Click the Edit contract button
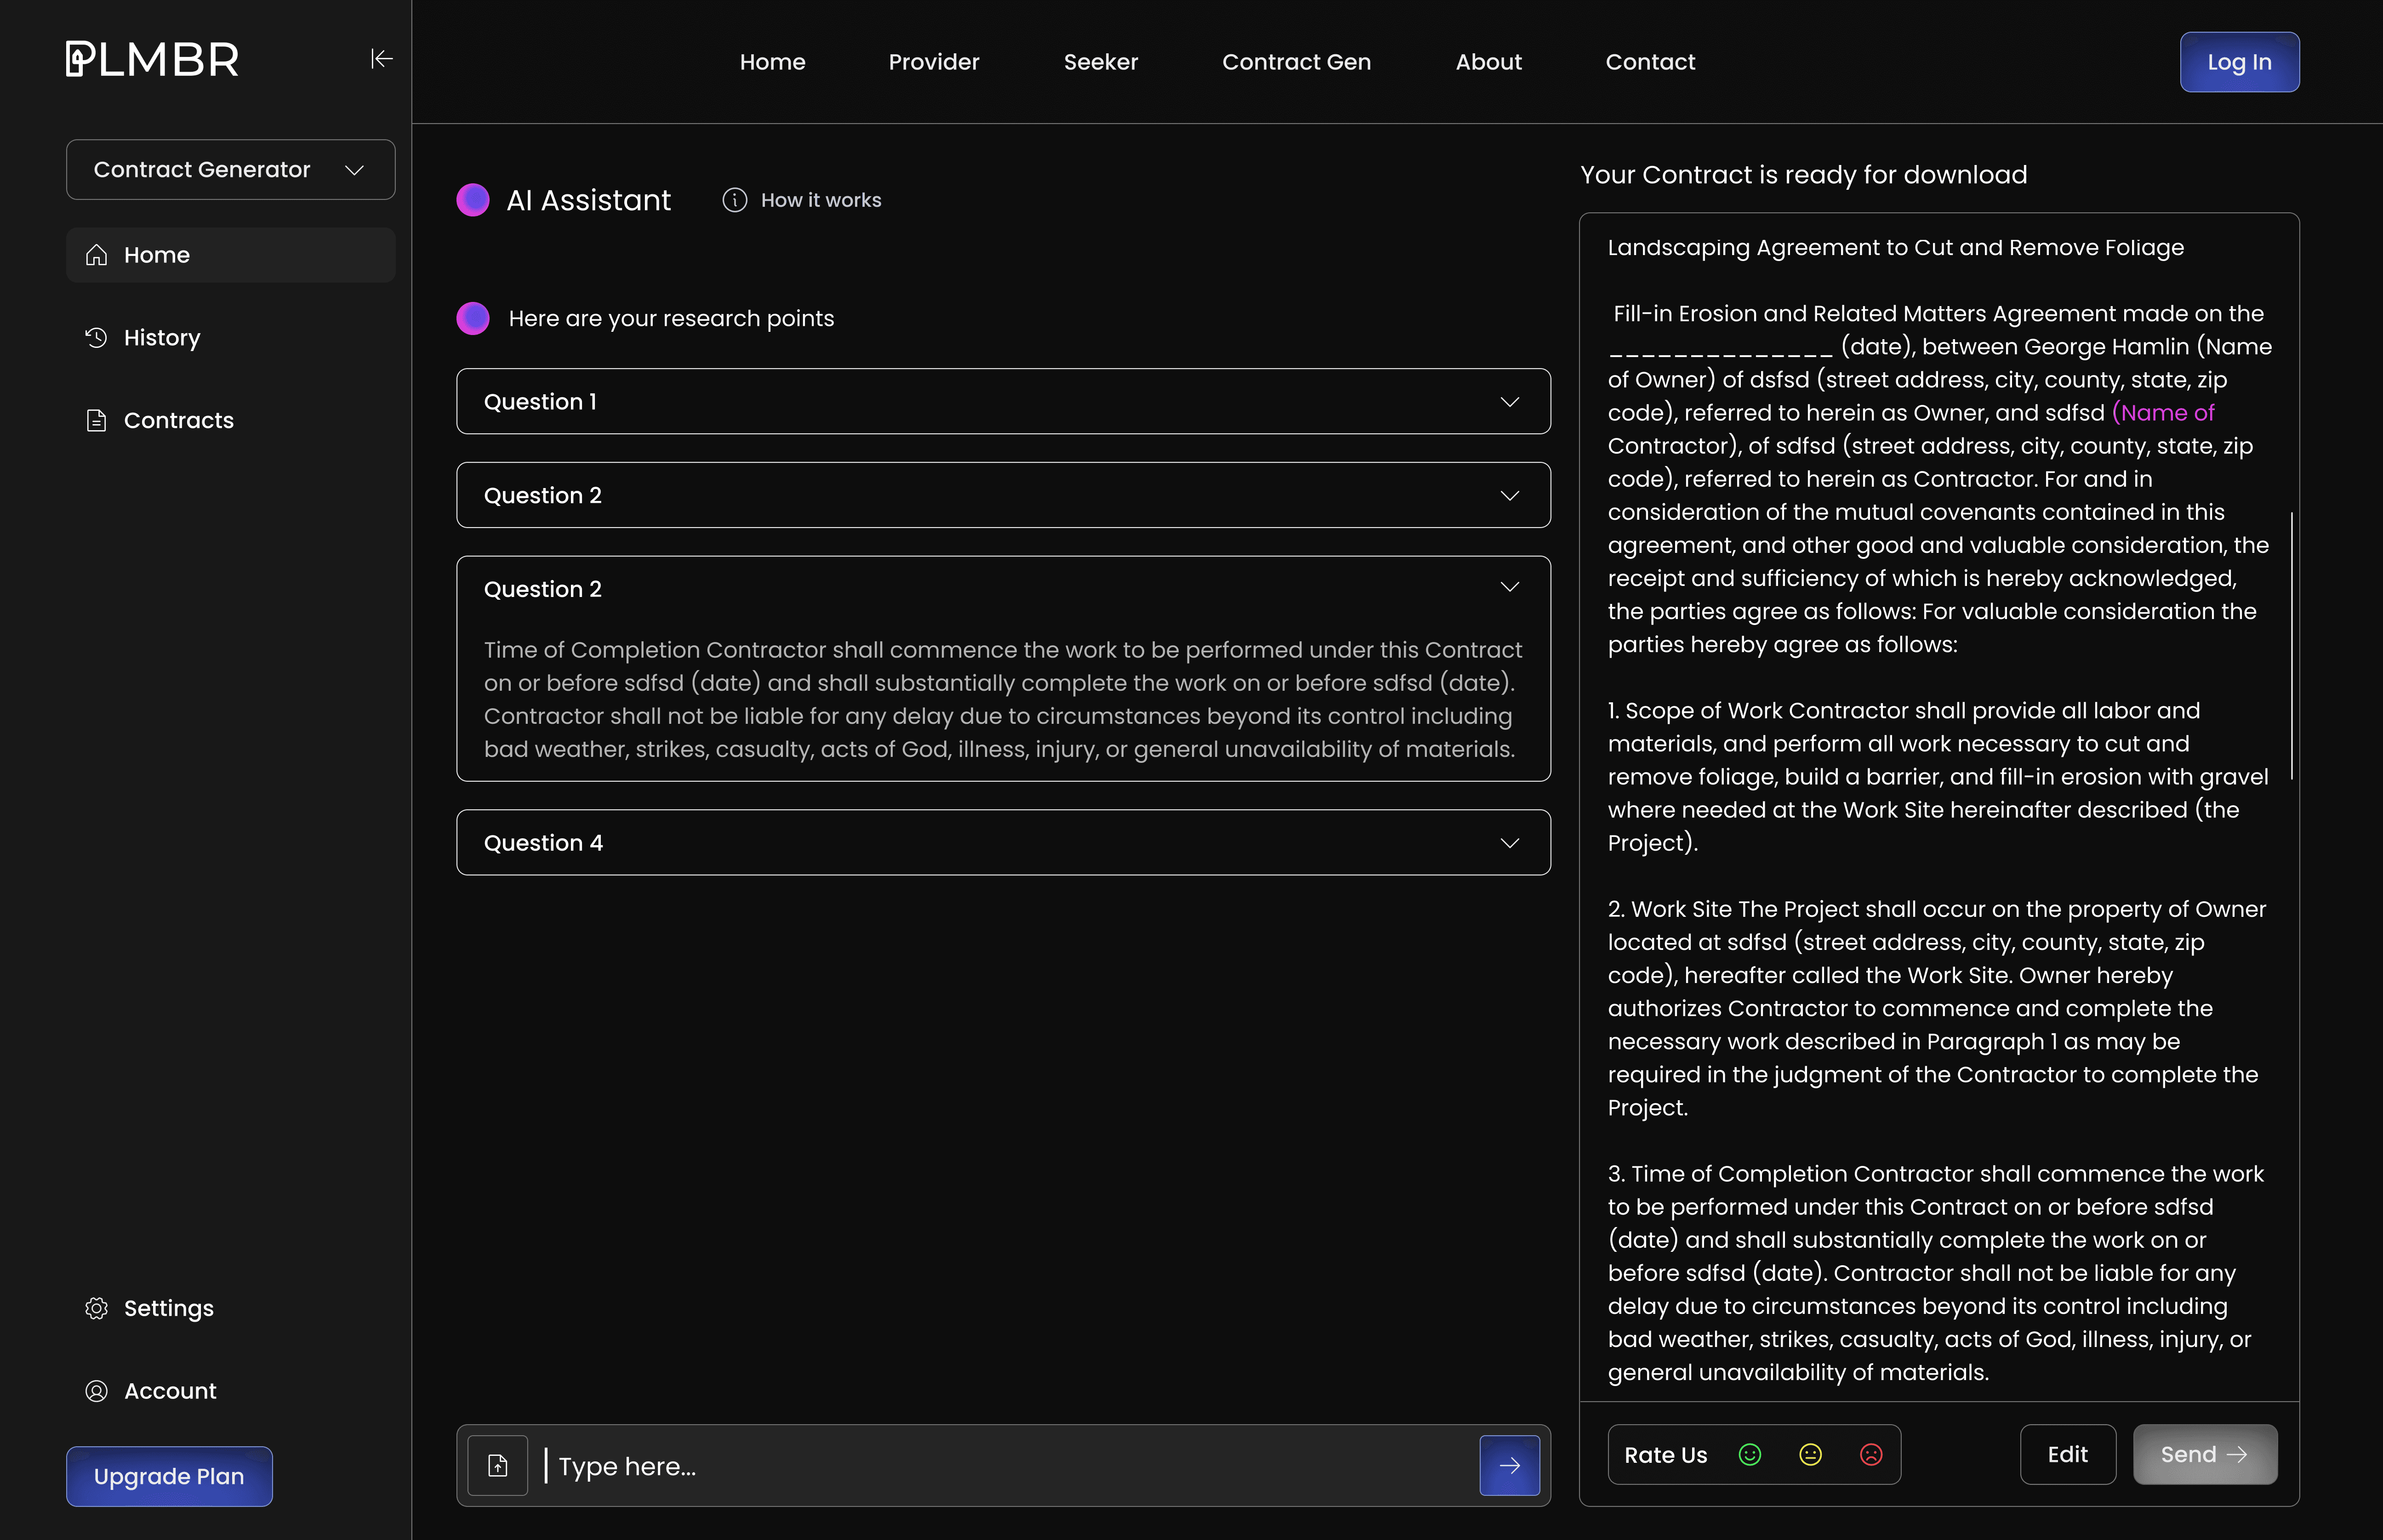Image resolution: width=2383 pixels, height=1540 pixels. 2067,1455
